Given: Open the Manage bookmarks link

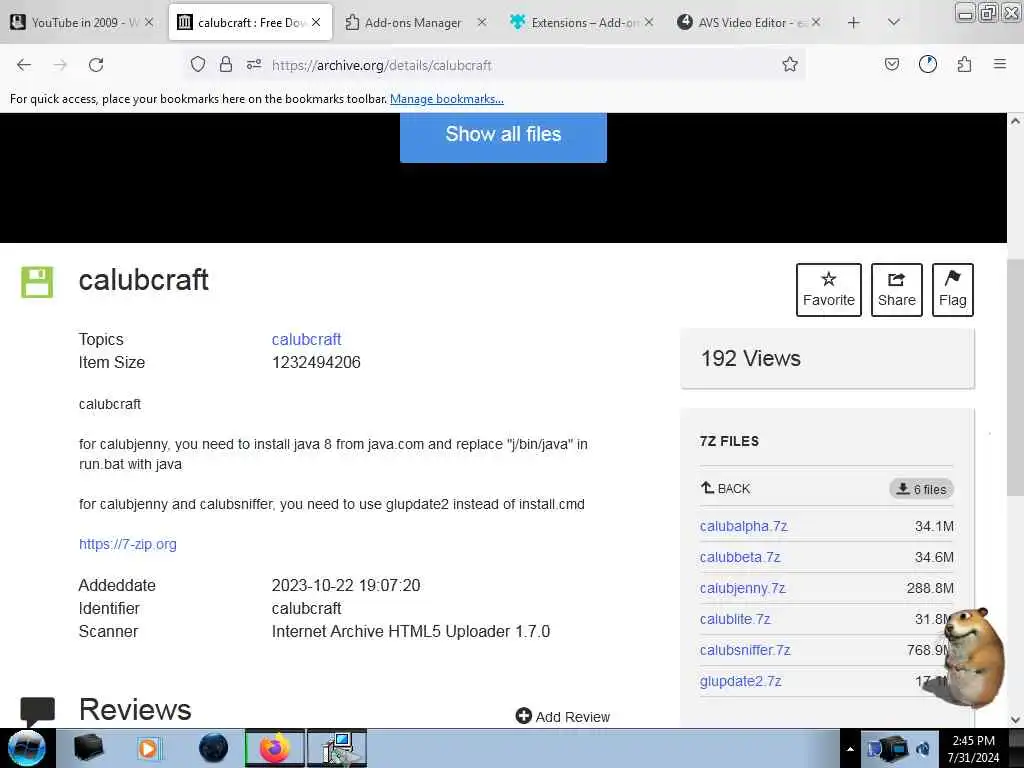Looking at the screenshot, I should [x=447, y=99].
